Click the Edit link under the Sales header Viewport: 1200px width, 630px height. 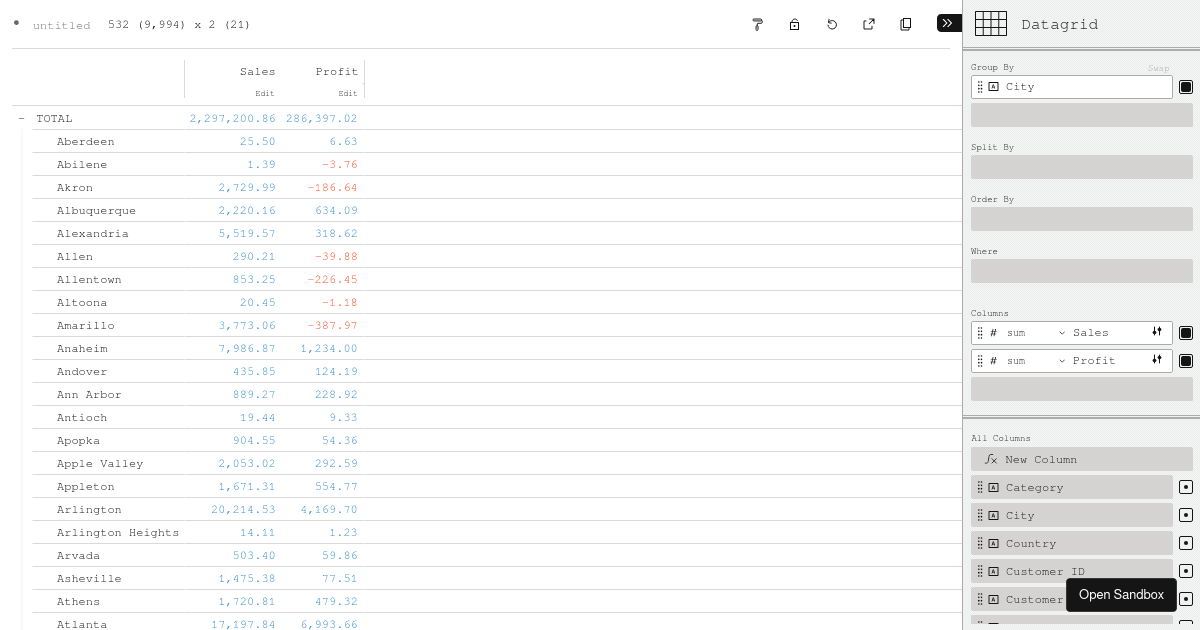(264, 93)
